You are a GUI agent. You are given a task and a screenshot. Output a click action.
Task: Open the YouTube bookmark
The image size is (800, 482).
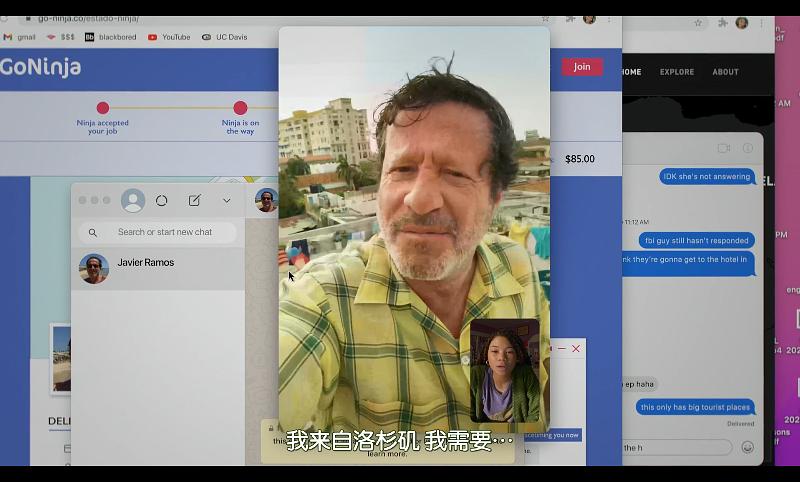pyautogui.click(x=169, y=37)
